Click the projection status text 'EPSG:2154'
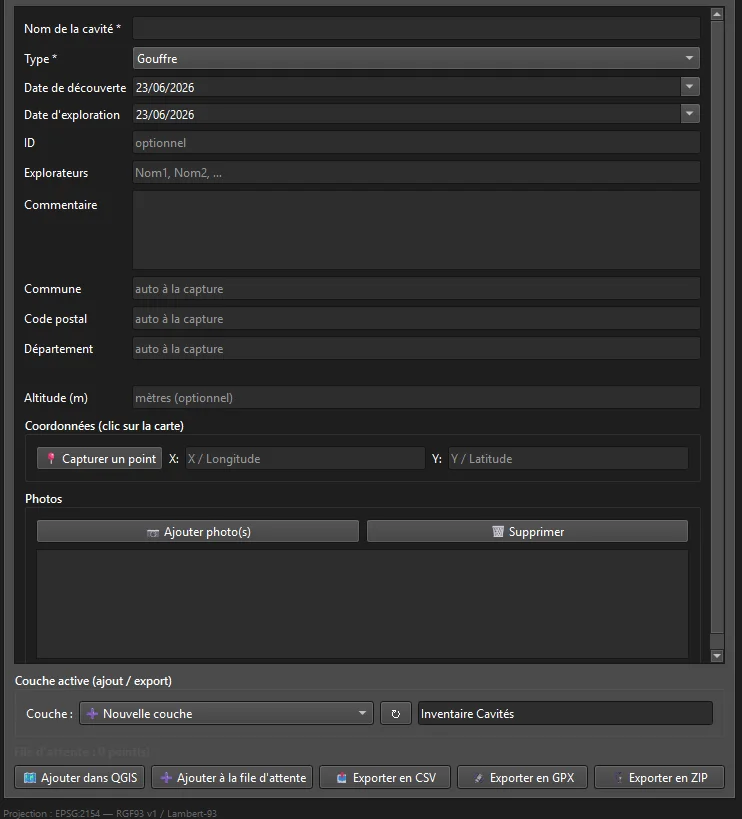The image size is (742, 819). 77,813
